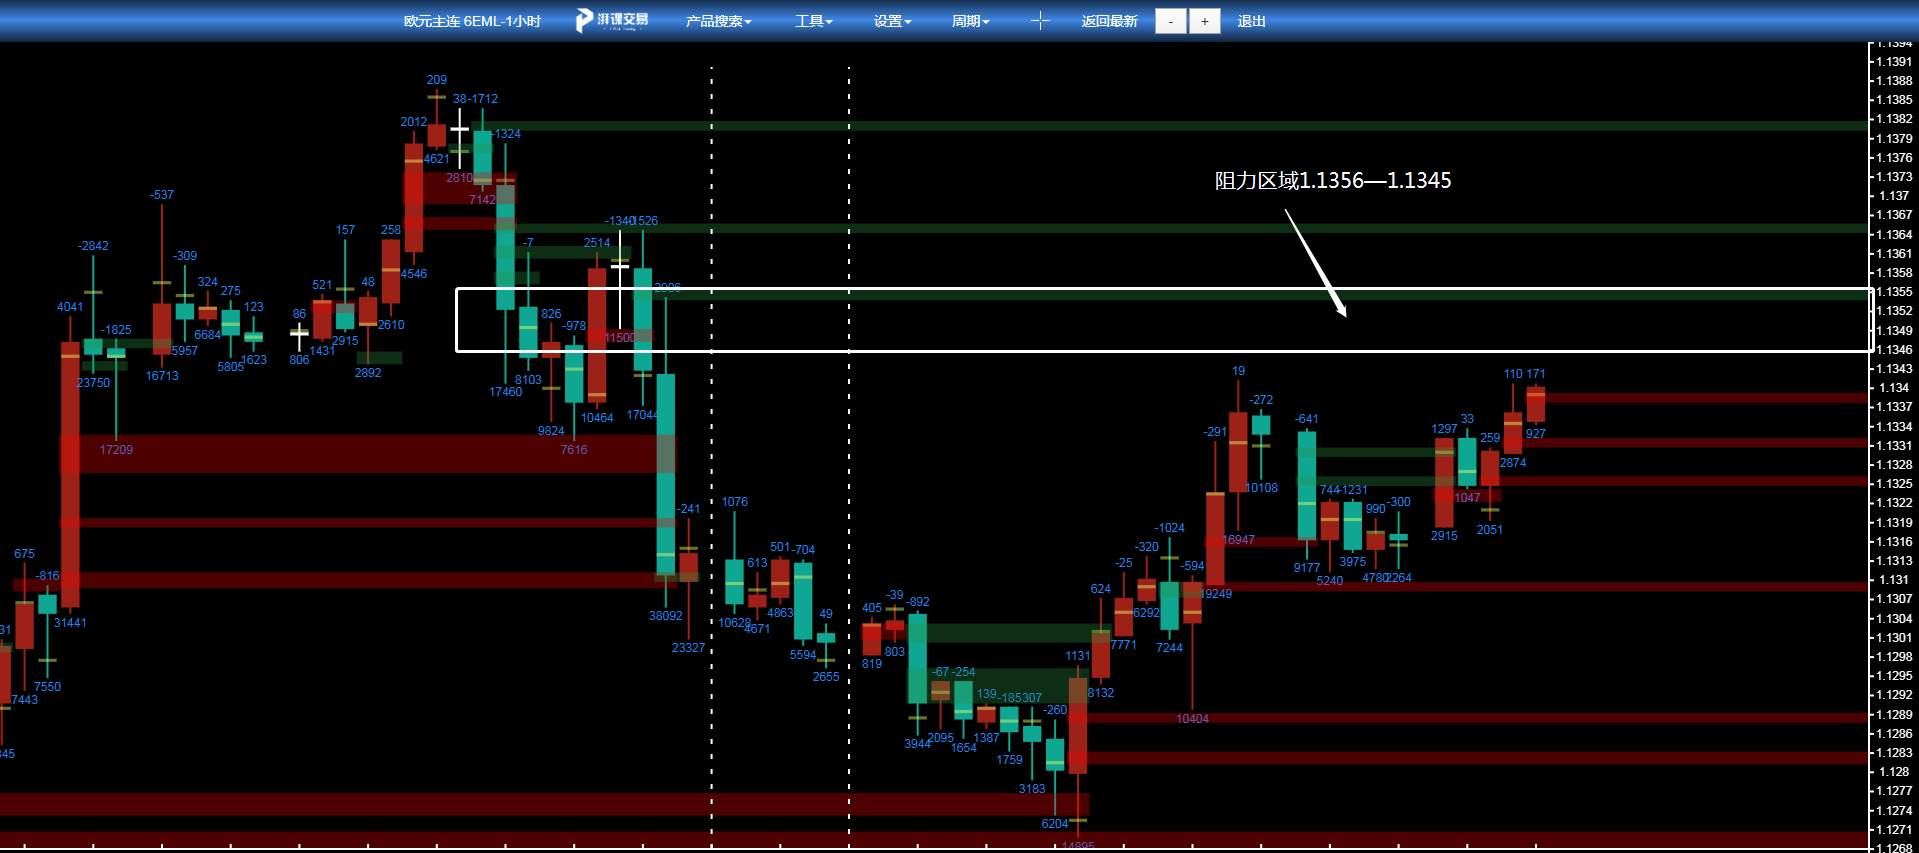Click the 1.1319 price axis label
This screenshot has height=853, width=1919.
1894,523
